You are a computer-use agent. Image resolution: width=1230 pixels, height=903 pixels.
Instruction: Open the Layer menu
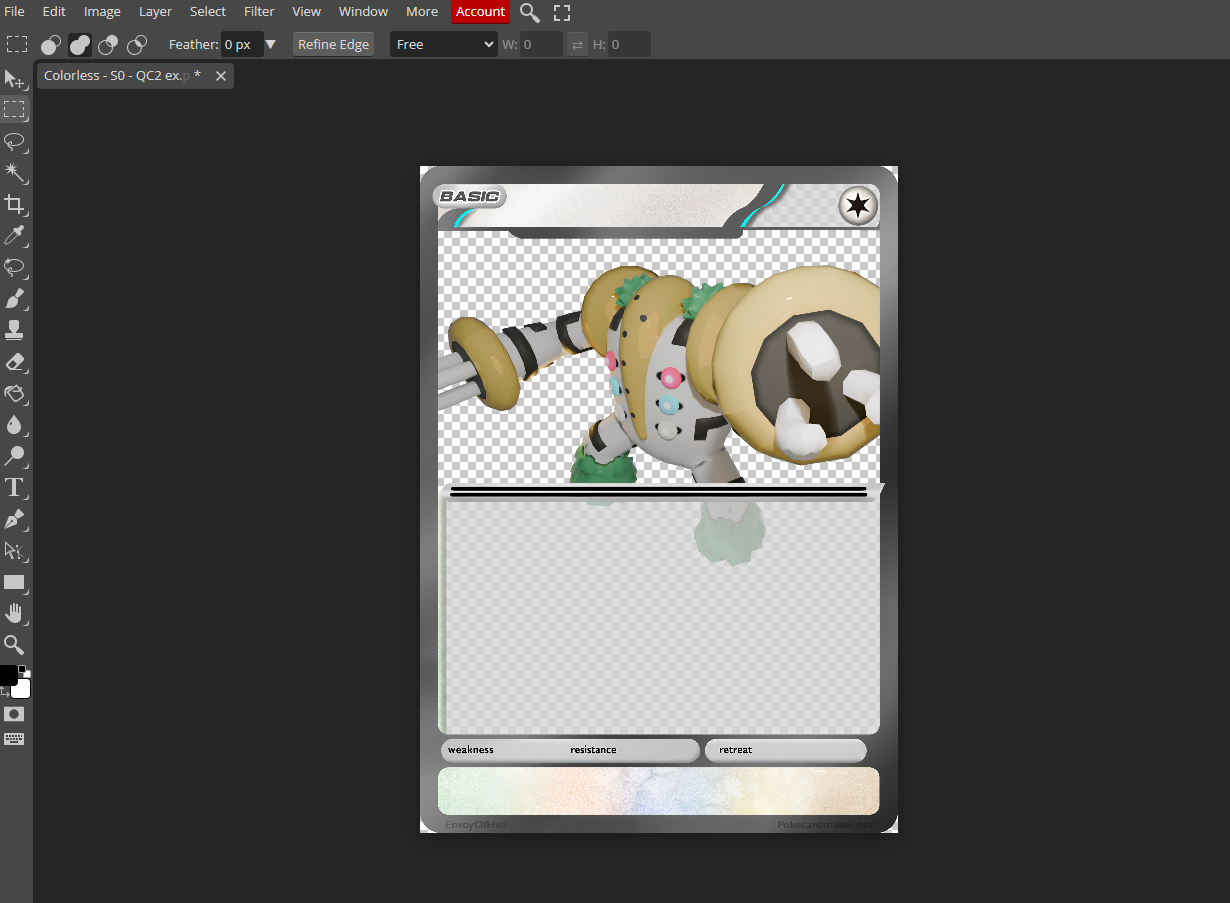(x=155, y=12)
